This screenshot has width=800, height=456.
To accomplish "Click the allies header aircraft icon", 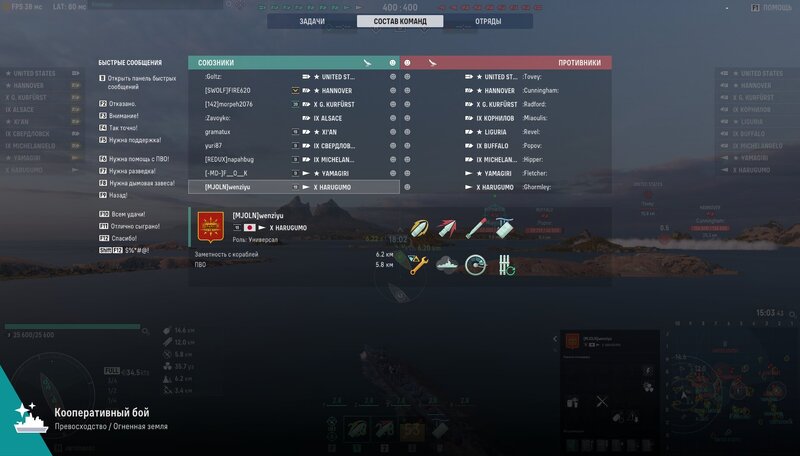I will (367, 63).
